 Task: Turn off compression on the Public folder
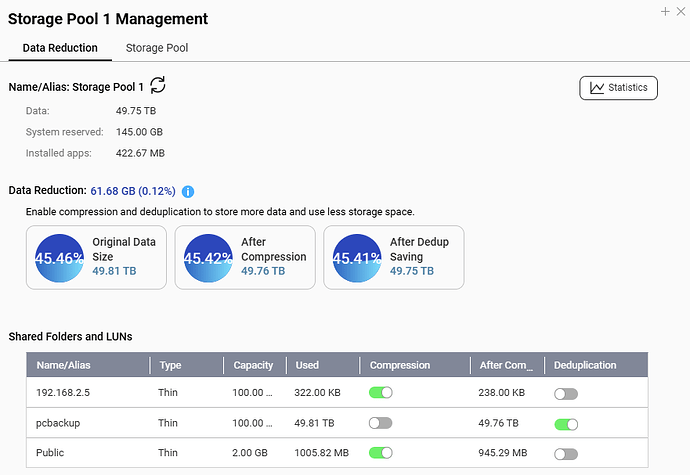pyautogui.click(x=381, y=453)
